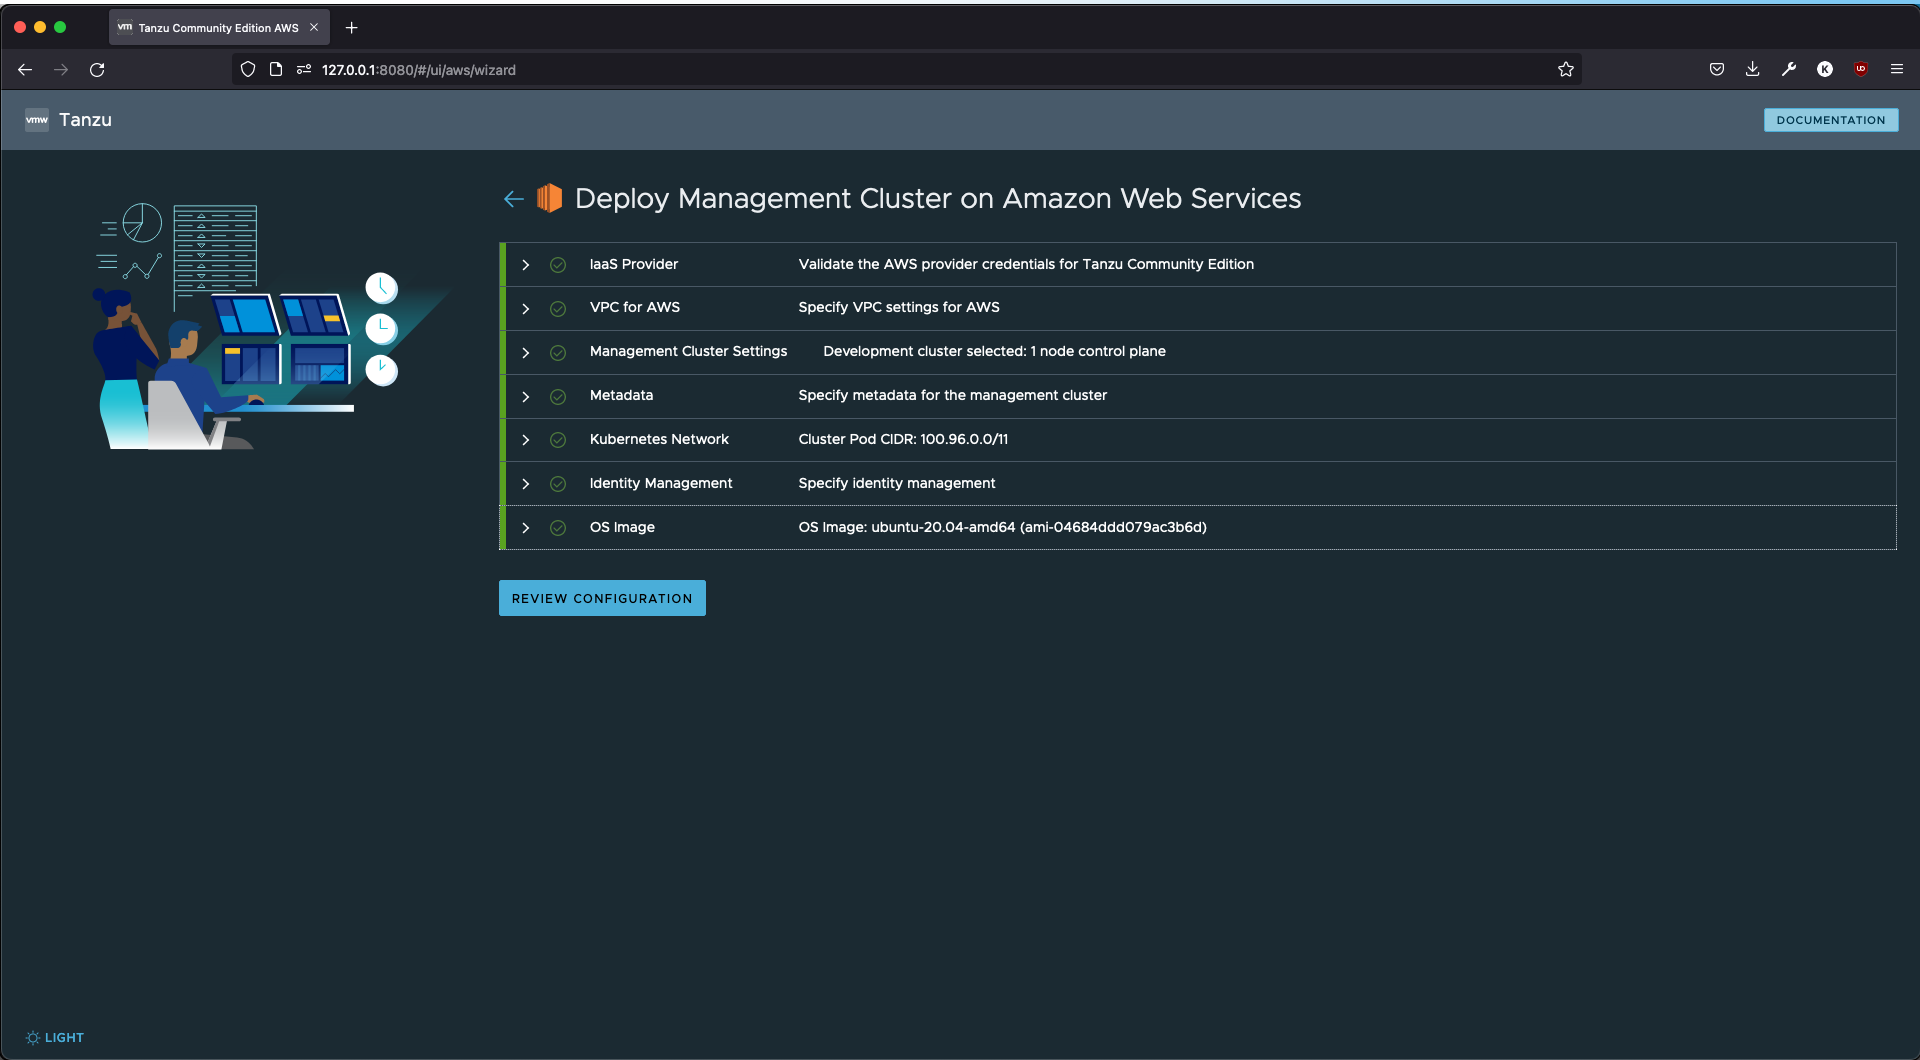The height and width of the screenshot is (1060, 1920).
Task: Reload the current page
Action: 97,70
